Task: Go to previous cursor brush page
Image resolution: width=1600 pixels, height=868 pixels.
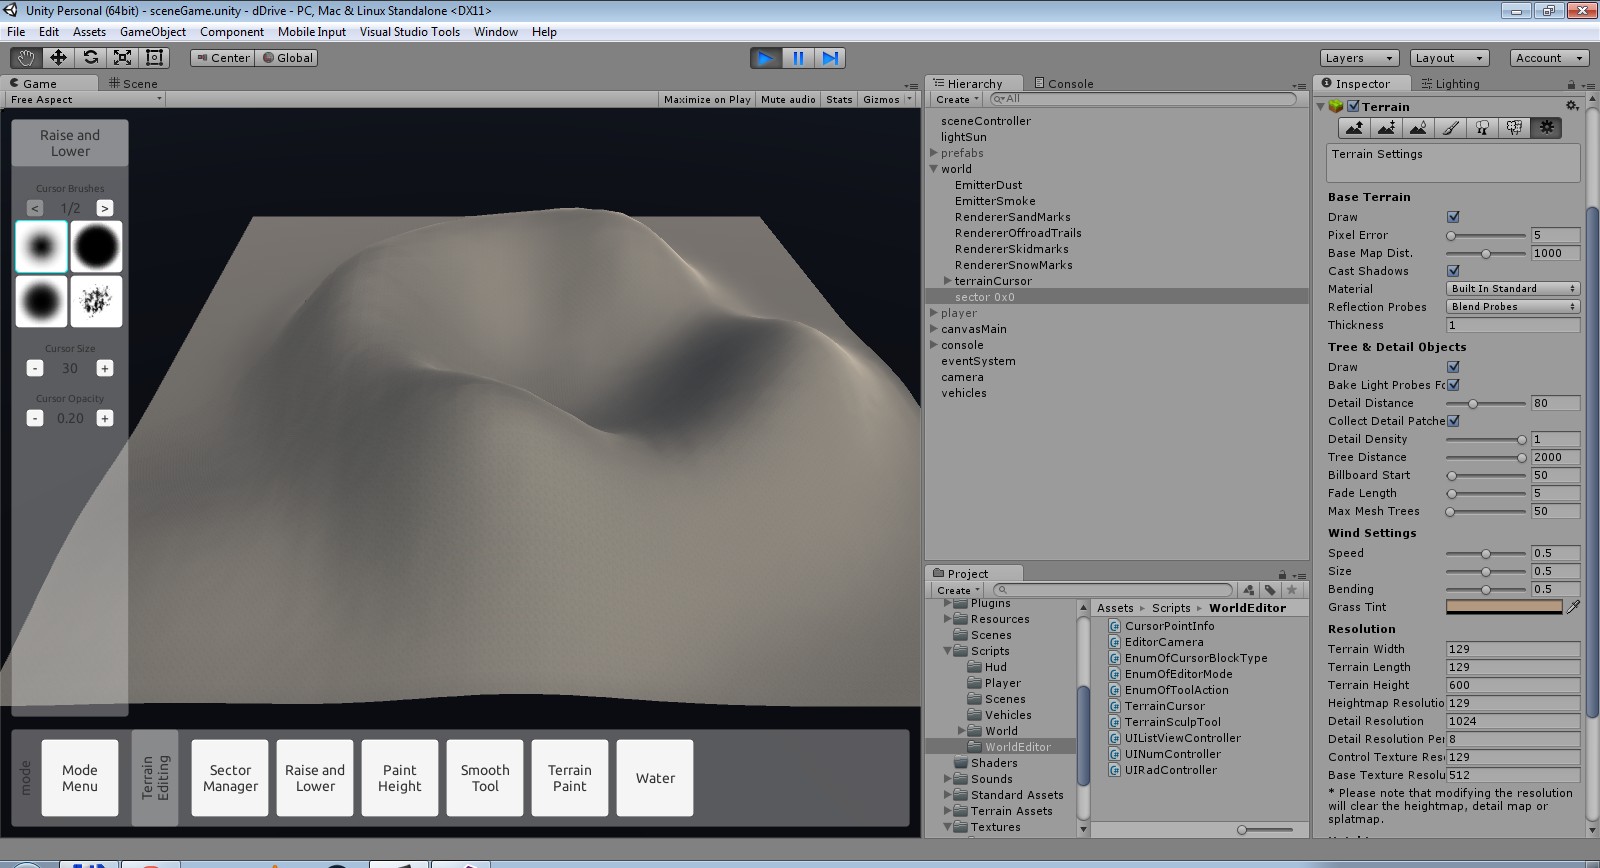Action: click(35, 208)
